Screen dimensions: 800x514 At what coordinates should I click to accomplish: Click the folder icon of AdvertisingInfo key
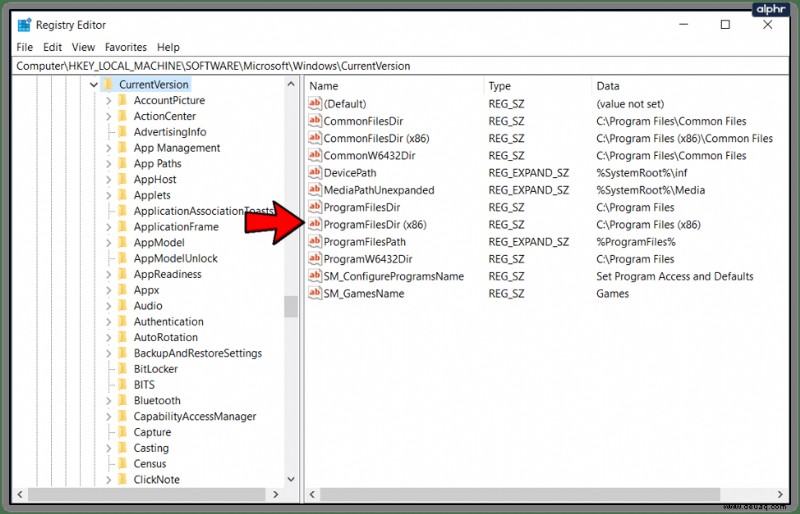(122, 132)
